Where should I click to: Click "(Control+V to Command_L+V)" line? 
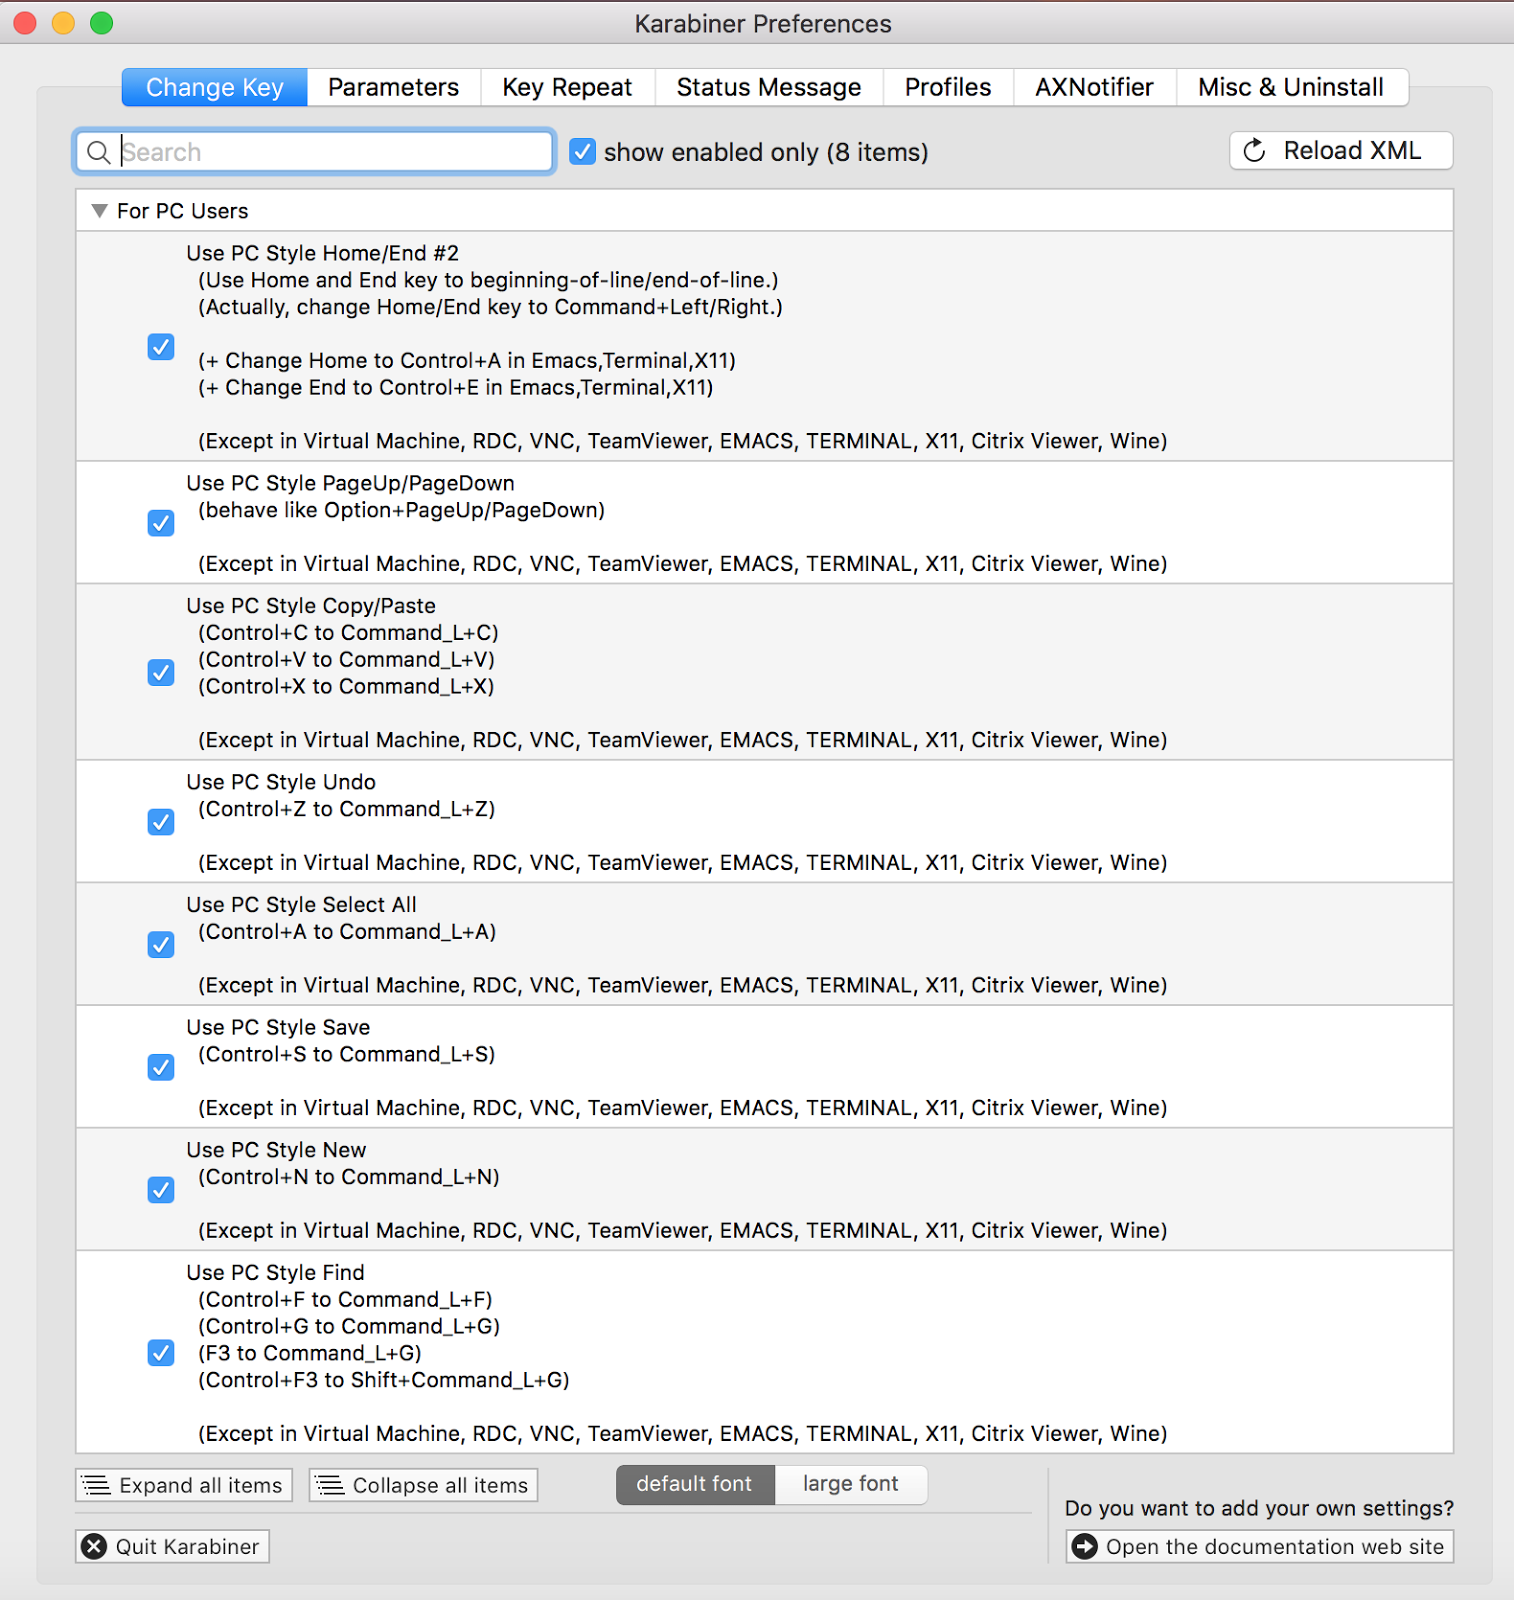point(346,661)
